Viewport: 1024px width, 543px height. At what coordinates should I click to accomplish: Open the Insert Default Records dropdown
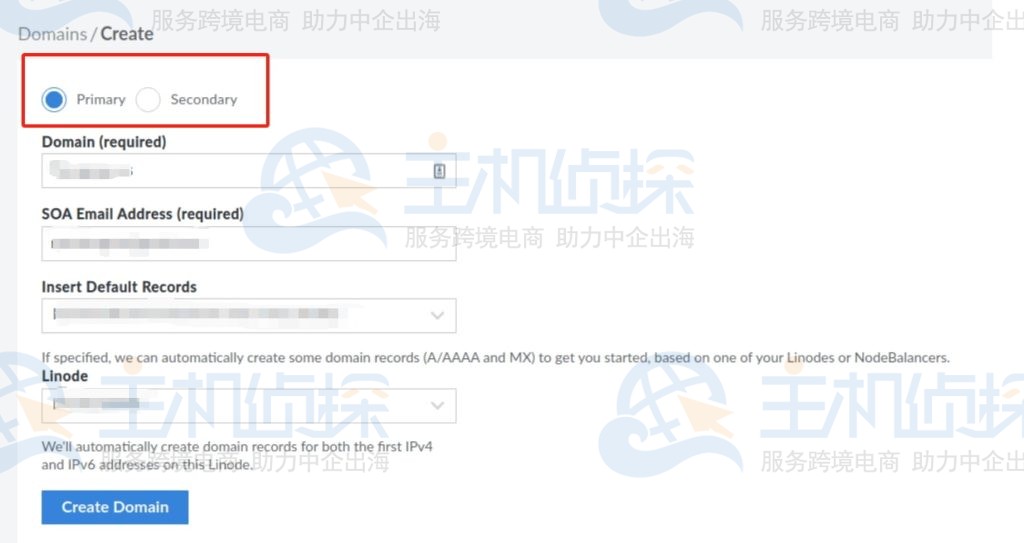click(249, 316)
